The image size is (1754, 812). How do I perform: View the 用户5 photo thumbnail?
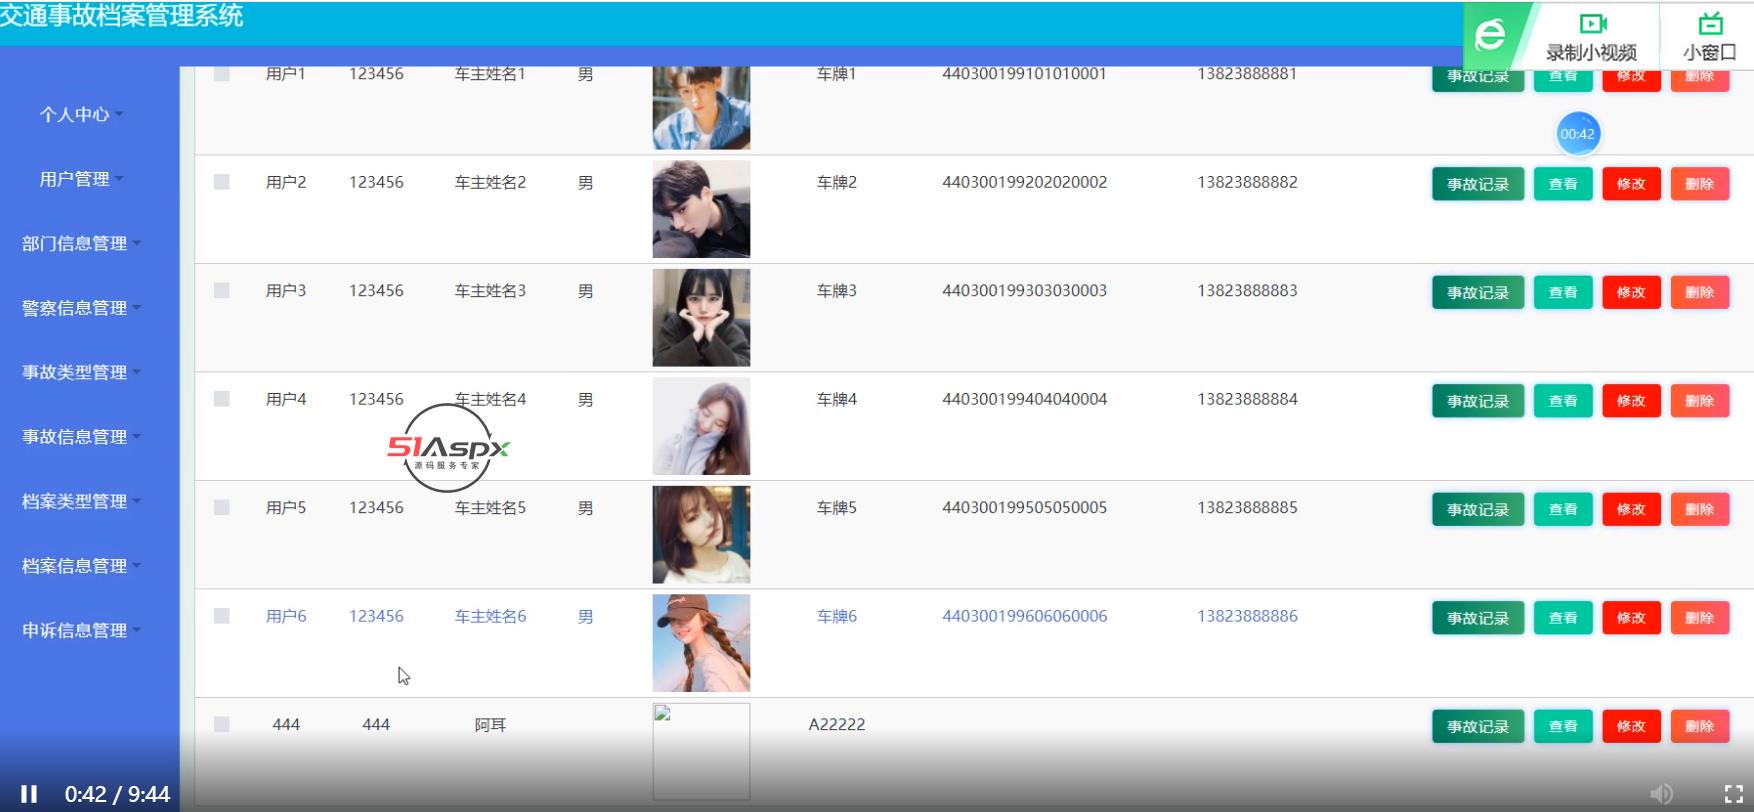pyautogui.click(x=701, y=535)
